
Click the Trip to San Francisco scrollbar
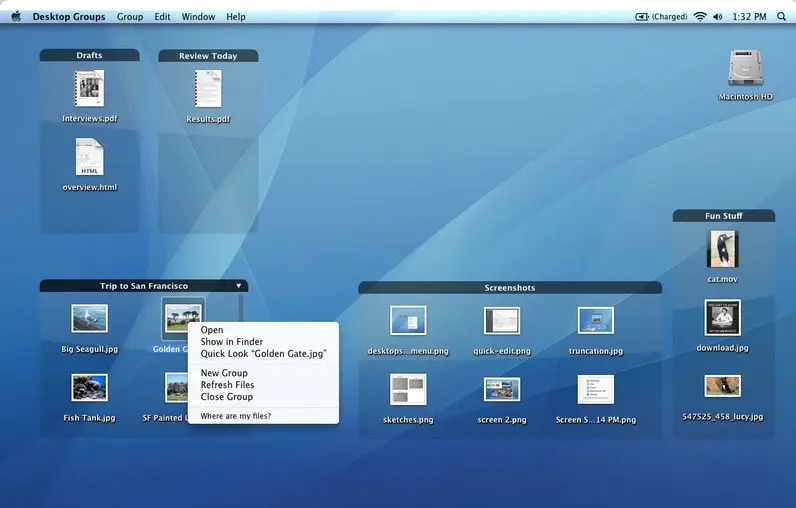[241, 308]
